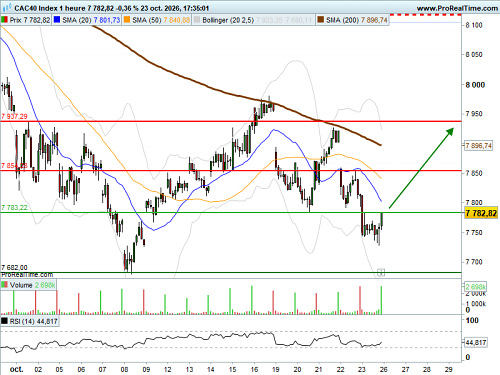500x375 pixels.
Task: Click the 'RSI (14) 44,817' panel label
Action: (x=34, y=322)
